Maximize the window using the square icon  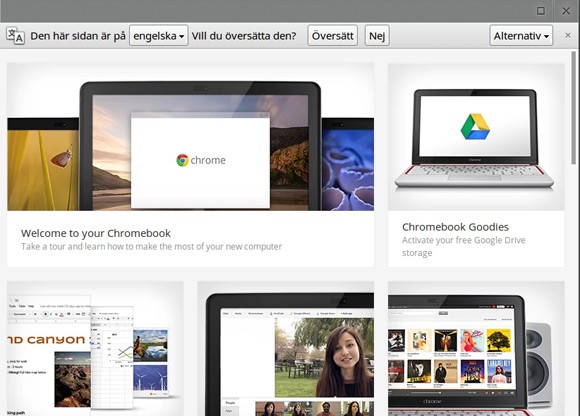[x=541, y=11]
